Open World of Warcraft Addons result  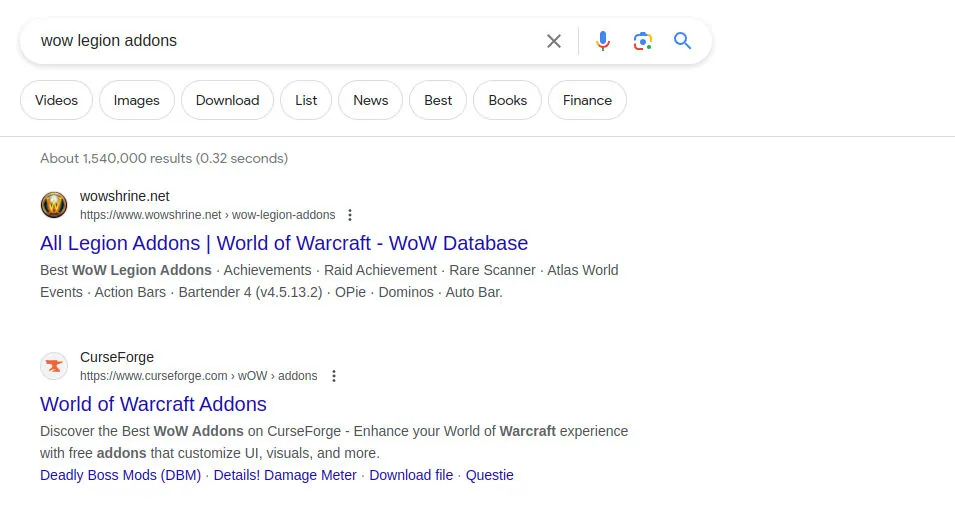[x=153, y=404]
